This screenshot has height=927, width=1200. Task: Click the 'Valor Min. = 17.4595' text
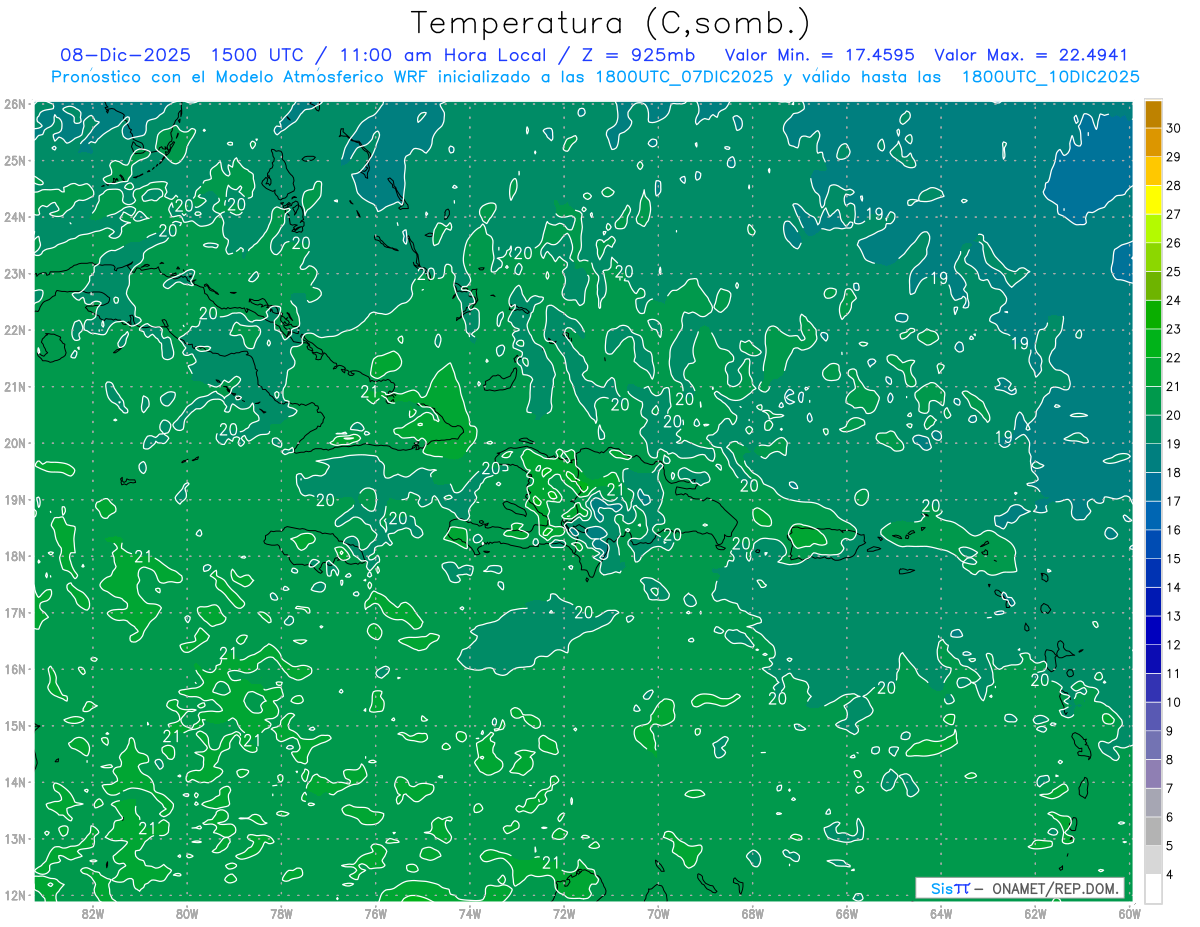(x=820, y=55)
